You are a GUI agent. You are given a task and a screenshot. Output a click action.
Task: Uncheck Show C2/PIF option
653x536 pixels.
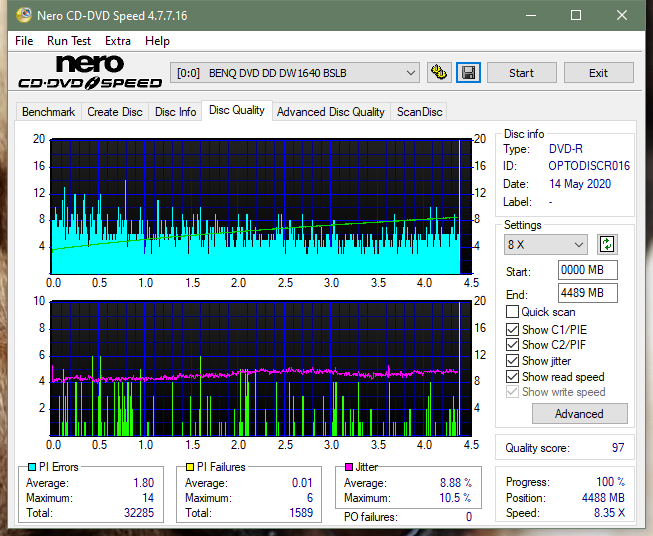[512, 345]
